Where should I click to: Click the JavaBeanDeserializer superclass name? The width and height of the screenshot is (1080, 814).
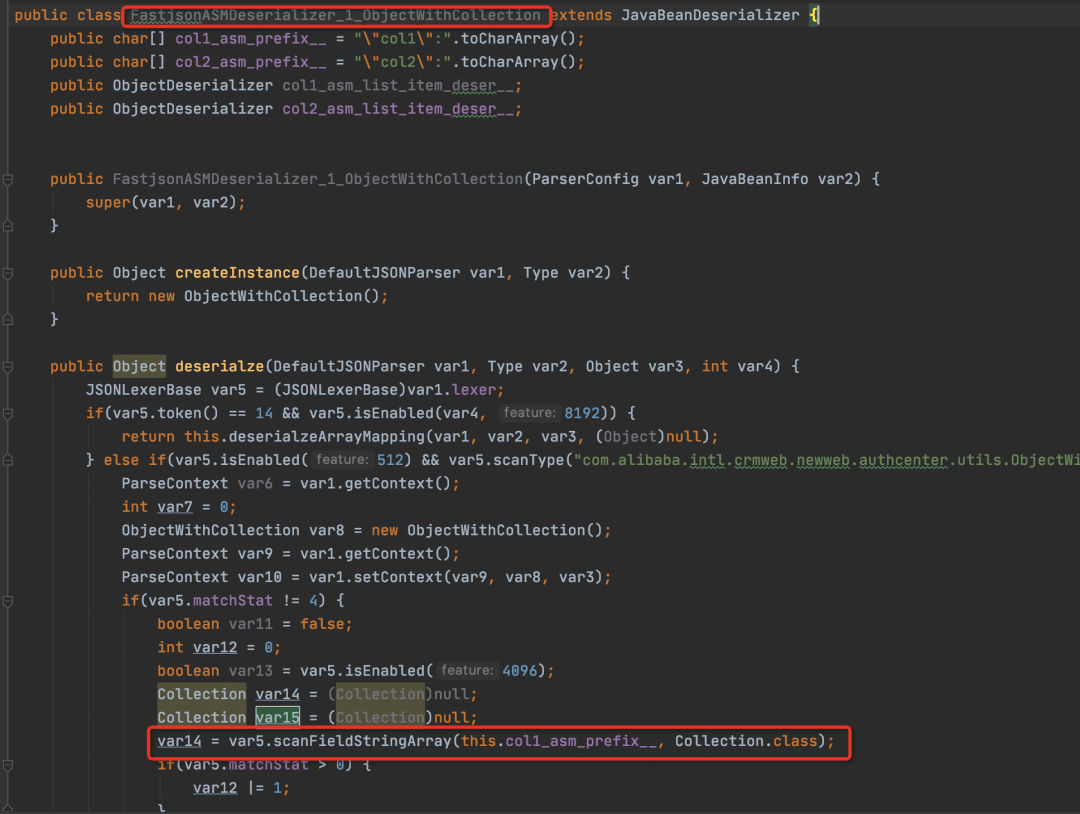(x=710, y=15)
